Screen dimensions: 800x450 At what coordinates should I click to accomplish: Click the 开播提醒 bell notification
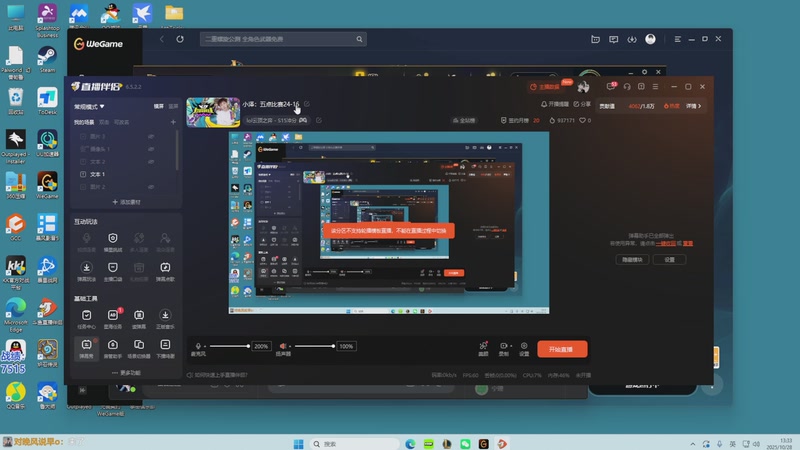(555, 104)
